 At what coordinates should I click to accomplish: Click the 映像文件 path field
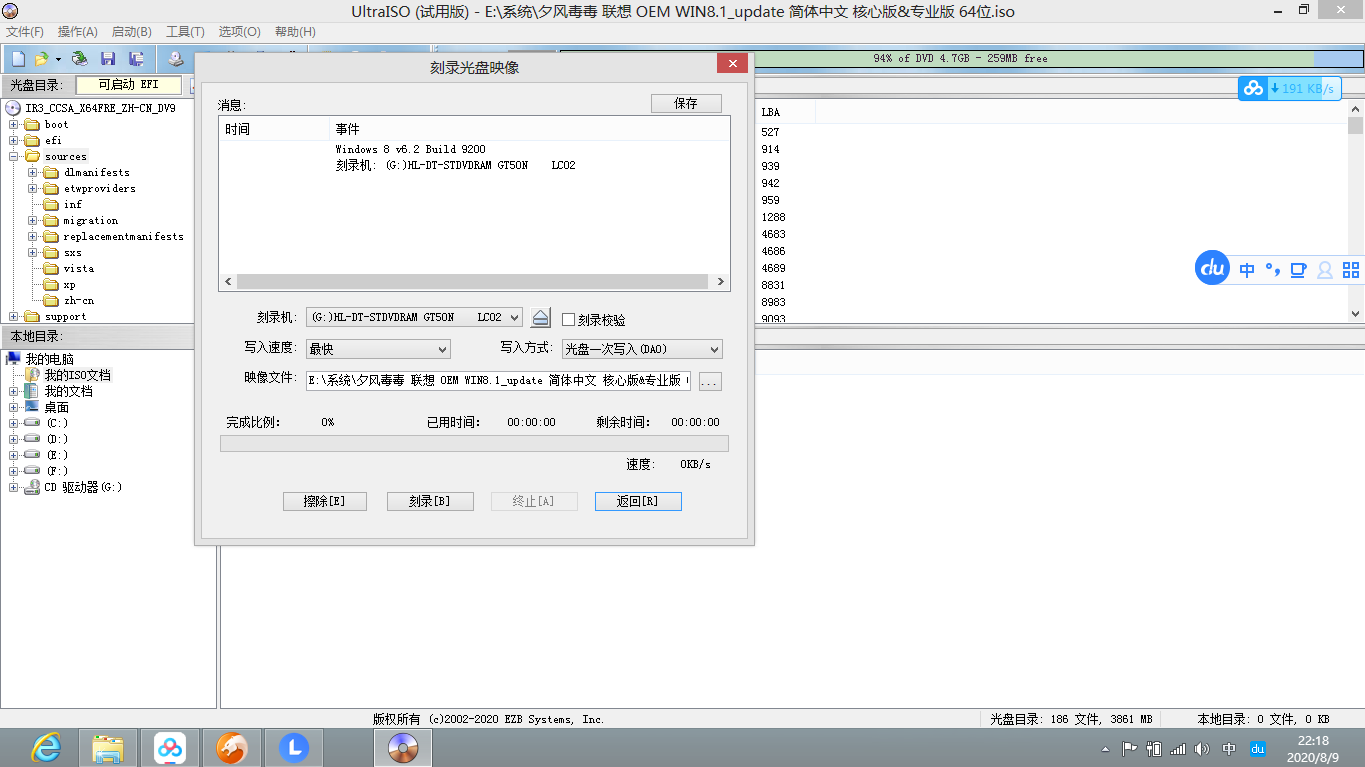(498, 381)
